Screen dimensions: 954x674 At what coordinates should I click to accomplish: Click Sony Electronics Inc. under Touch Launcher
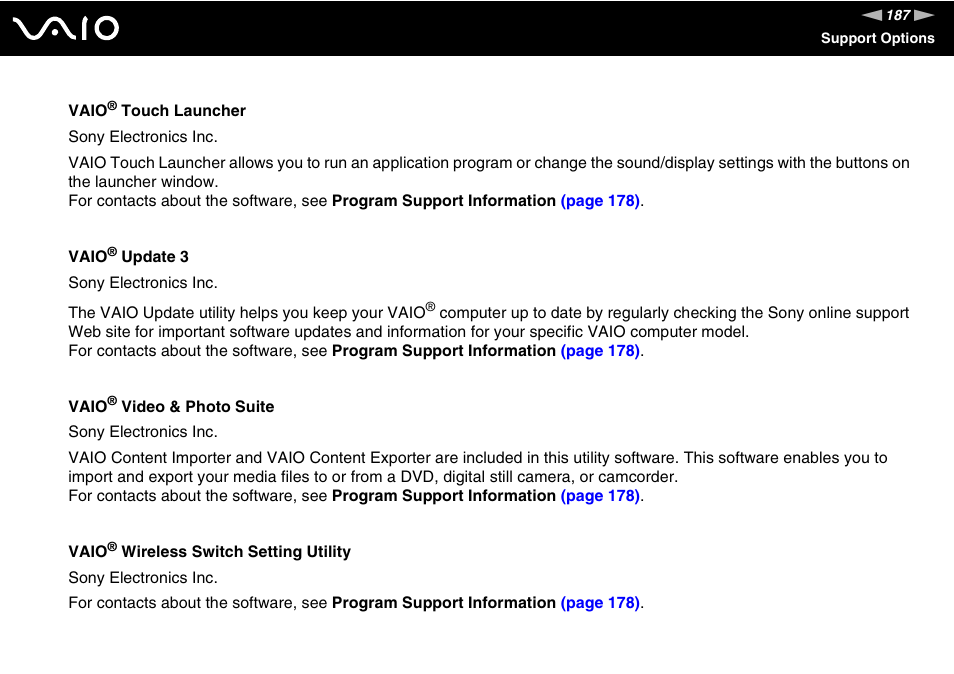tap(143, 137)
